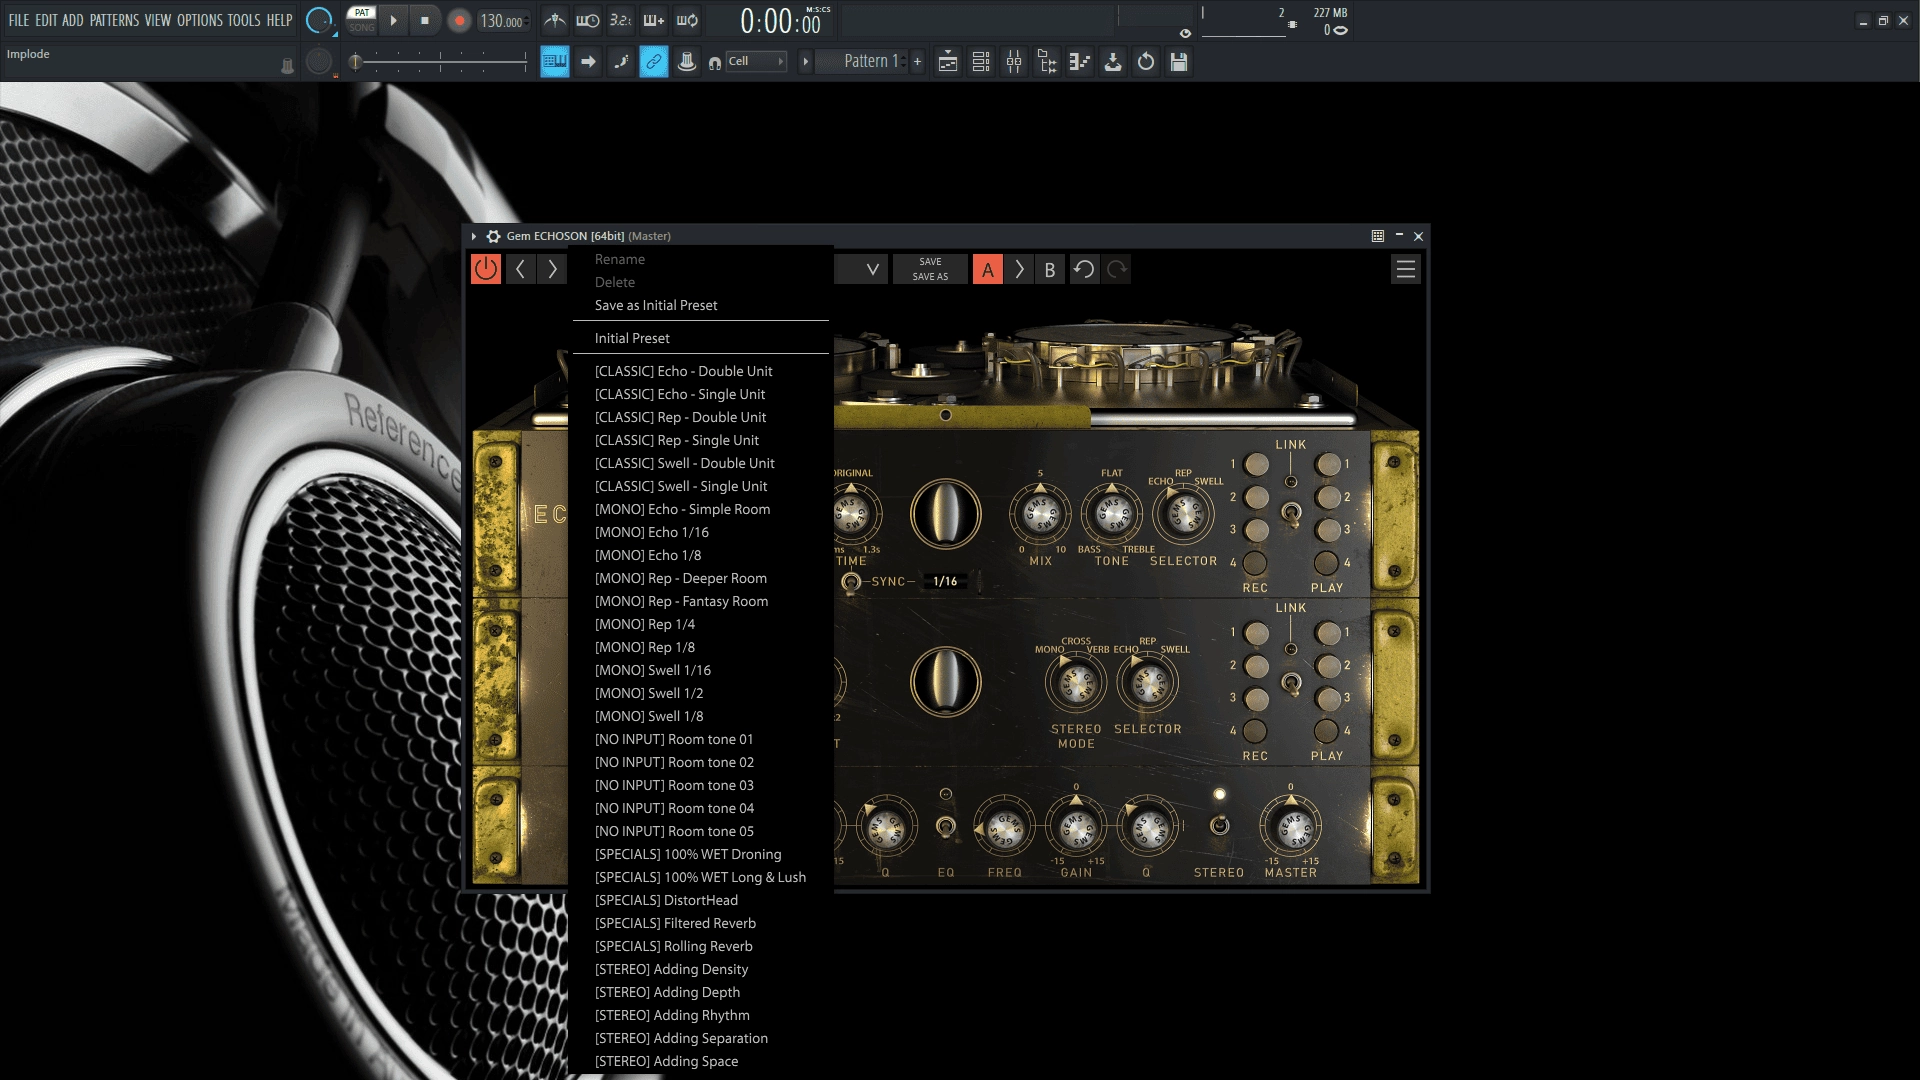The height and width of the screenshot is (1080, 1920).
Task: Select [MONO] Swell 1/2 preset
Action: coord(701,693)
